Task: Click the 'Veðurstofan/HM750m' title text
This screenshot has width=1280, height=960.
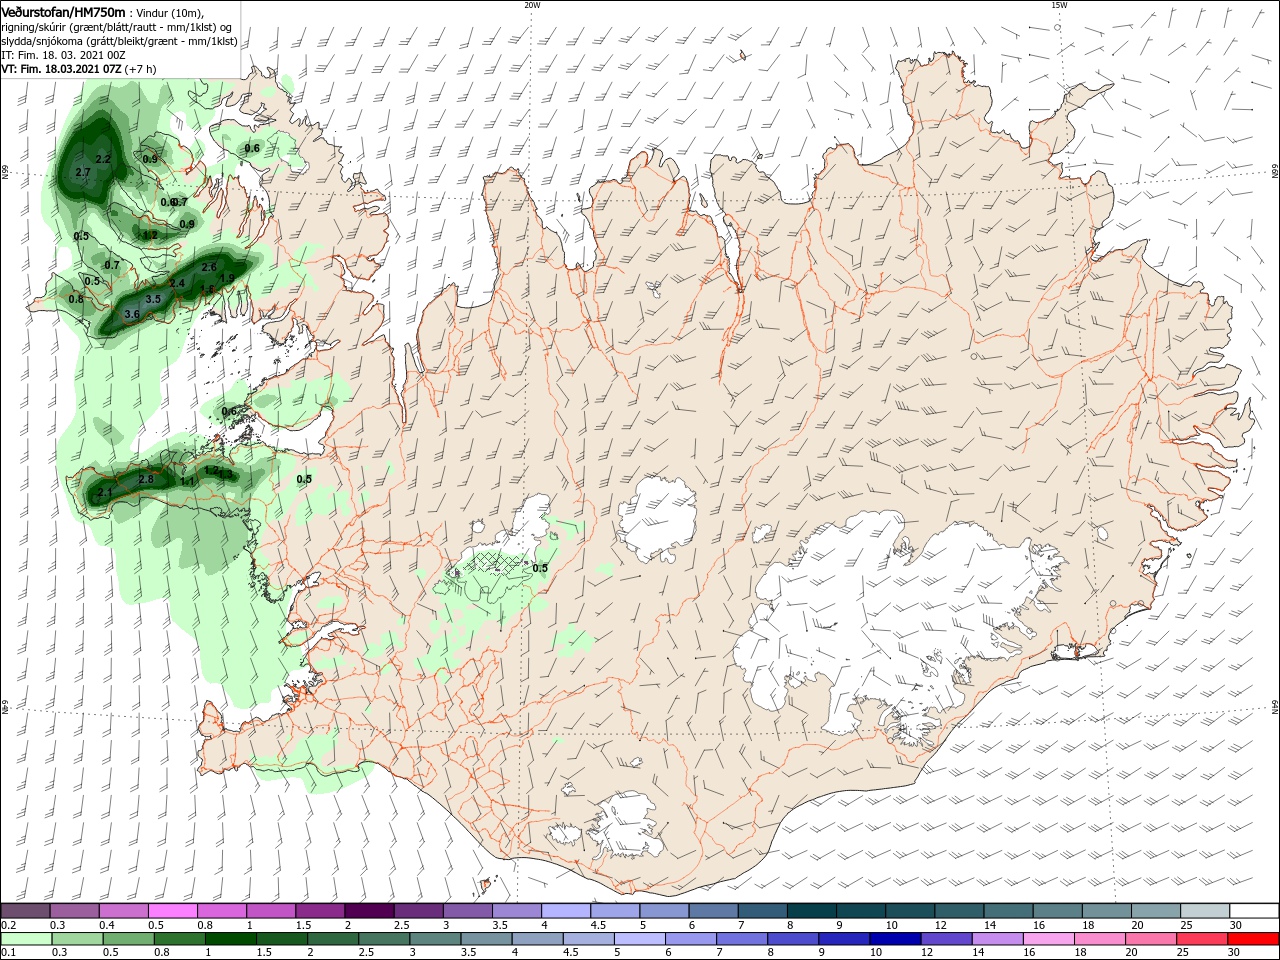Action: 64,11
